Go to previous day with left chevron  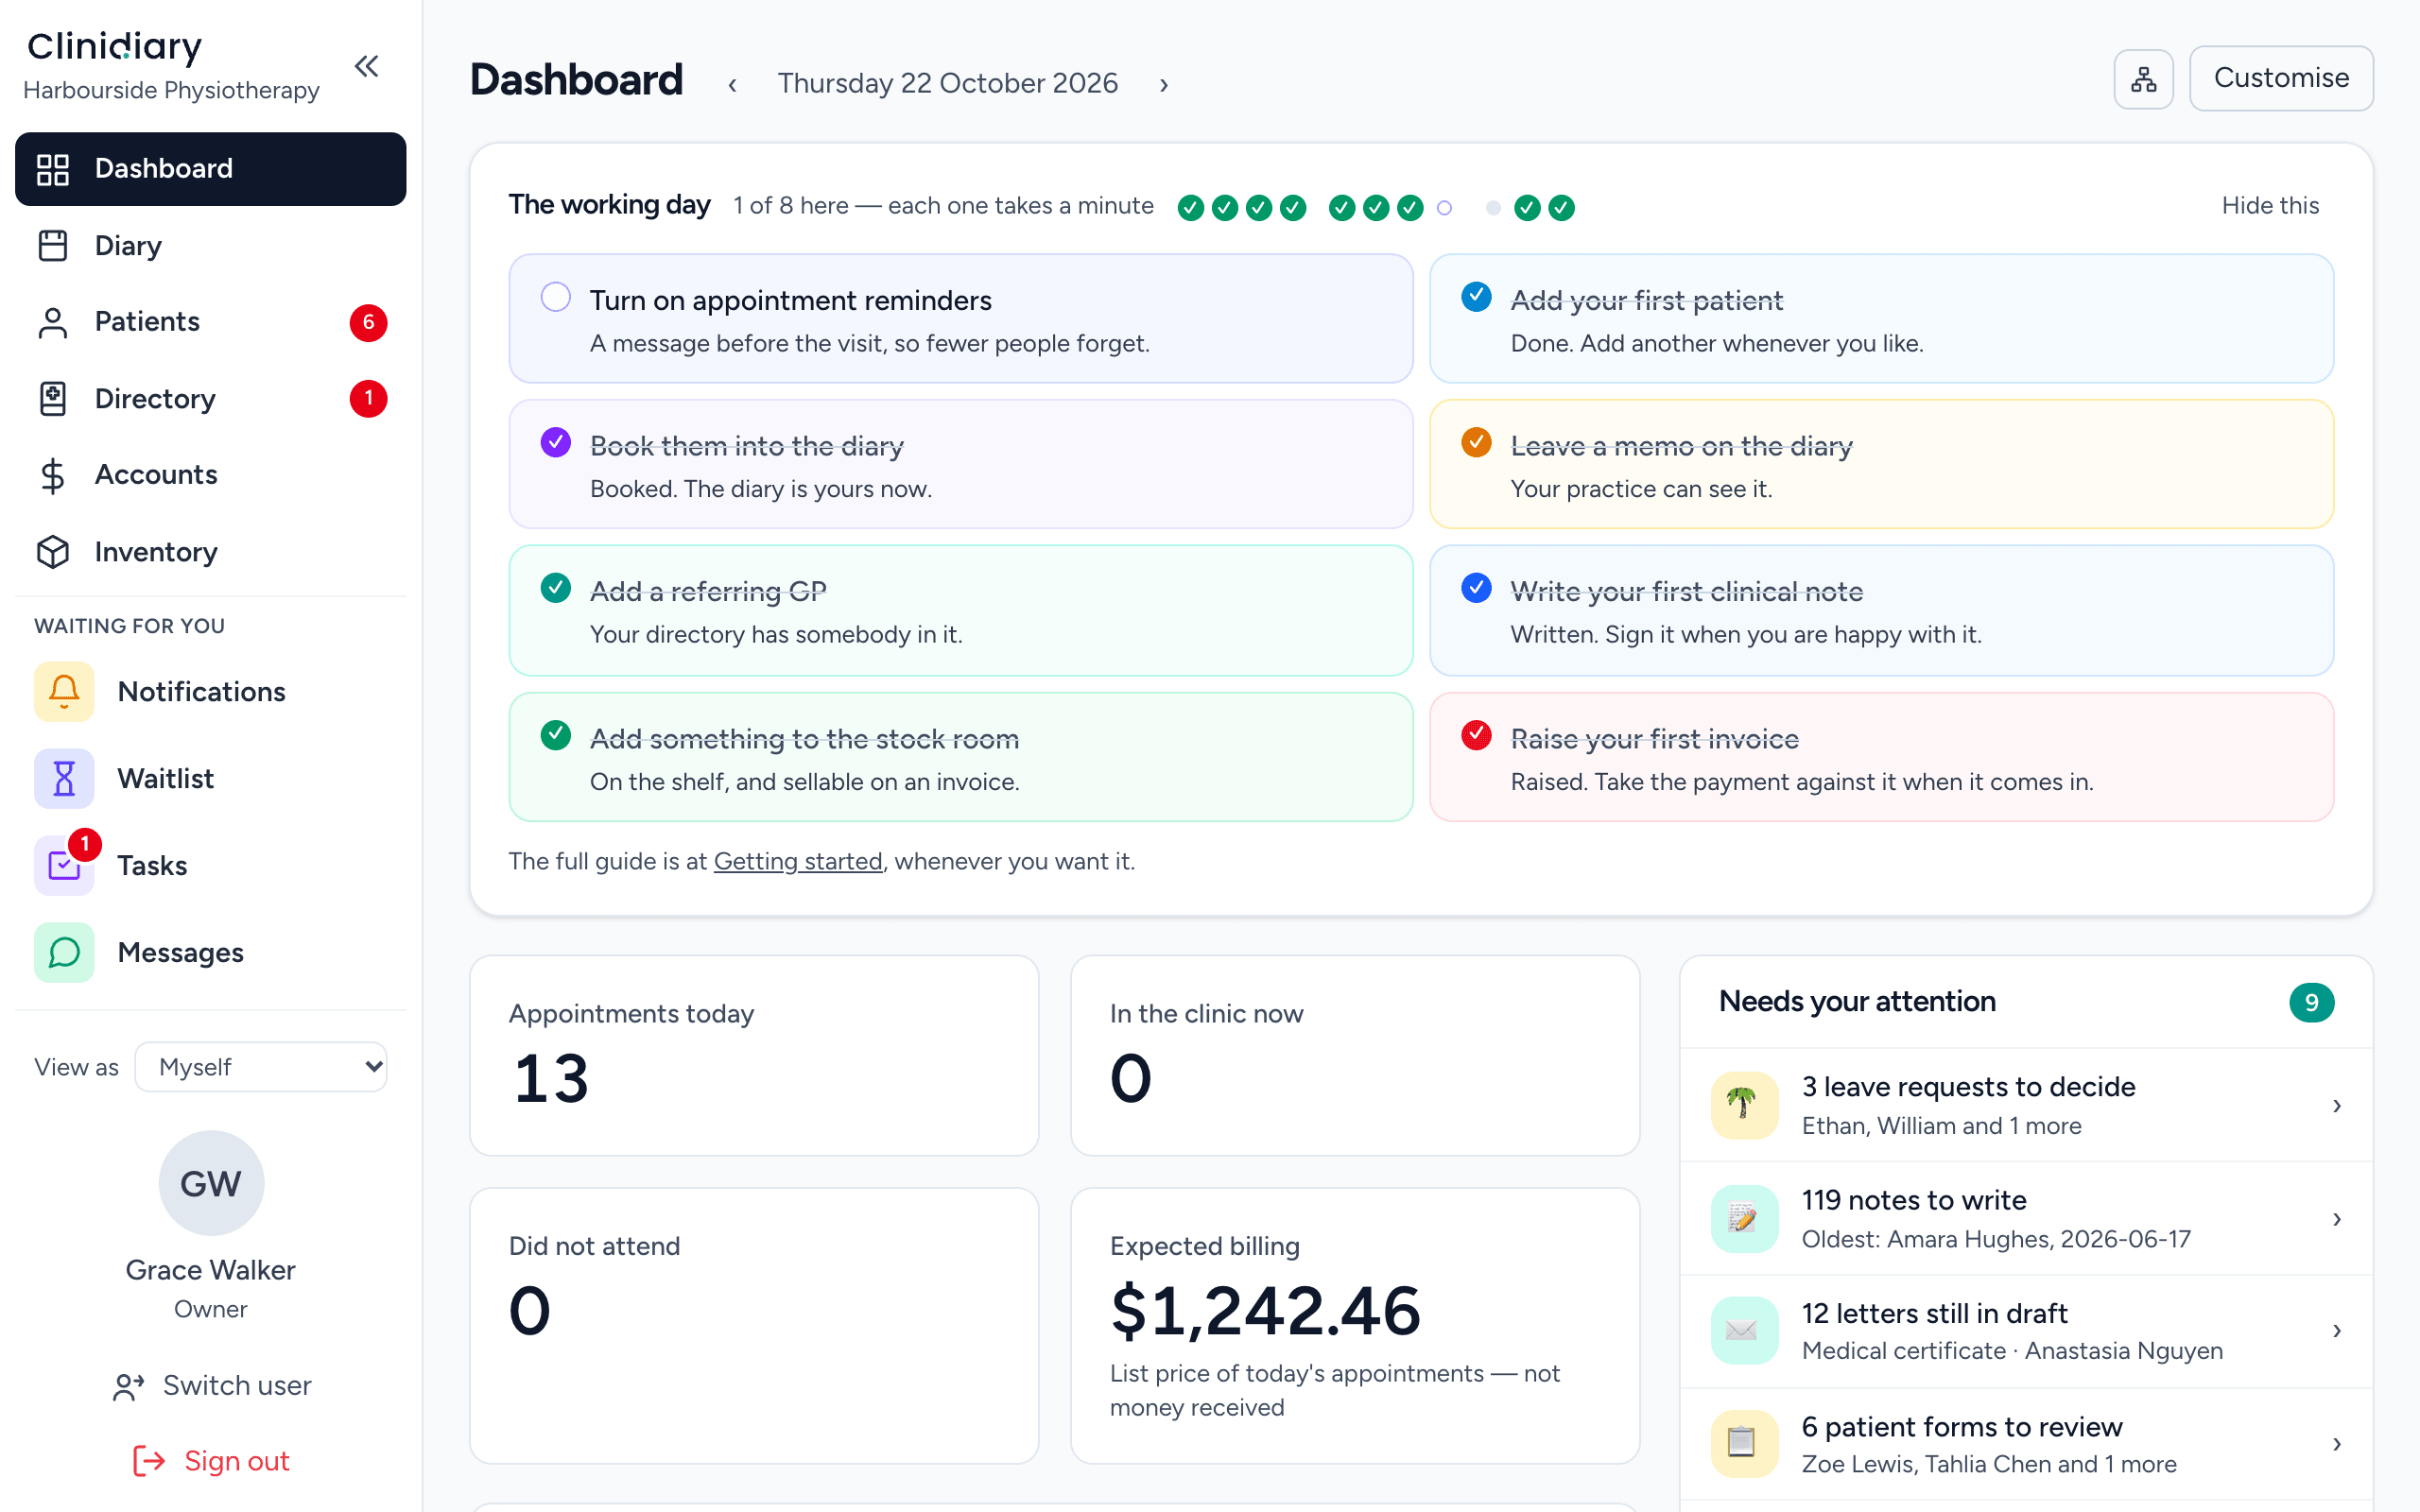[732, 84]
